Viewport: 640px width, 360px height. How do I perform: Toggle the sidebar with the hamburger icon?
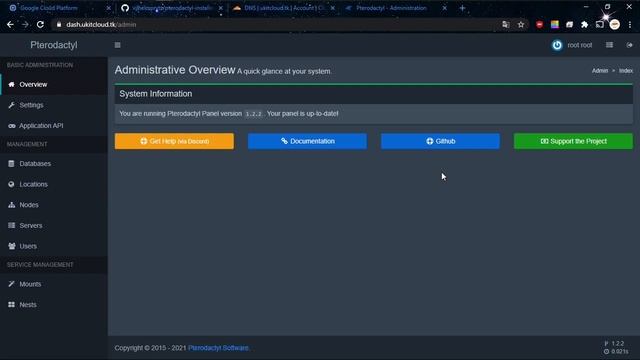click(x=118, y=45)
